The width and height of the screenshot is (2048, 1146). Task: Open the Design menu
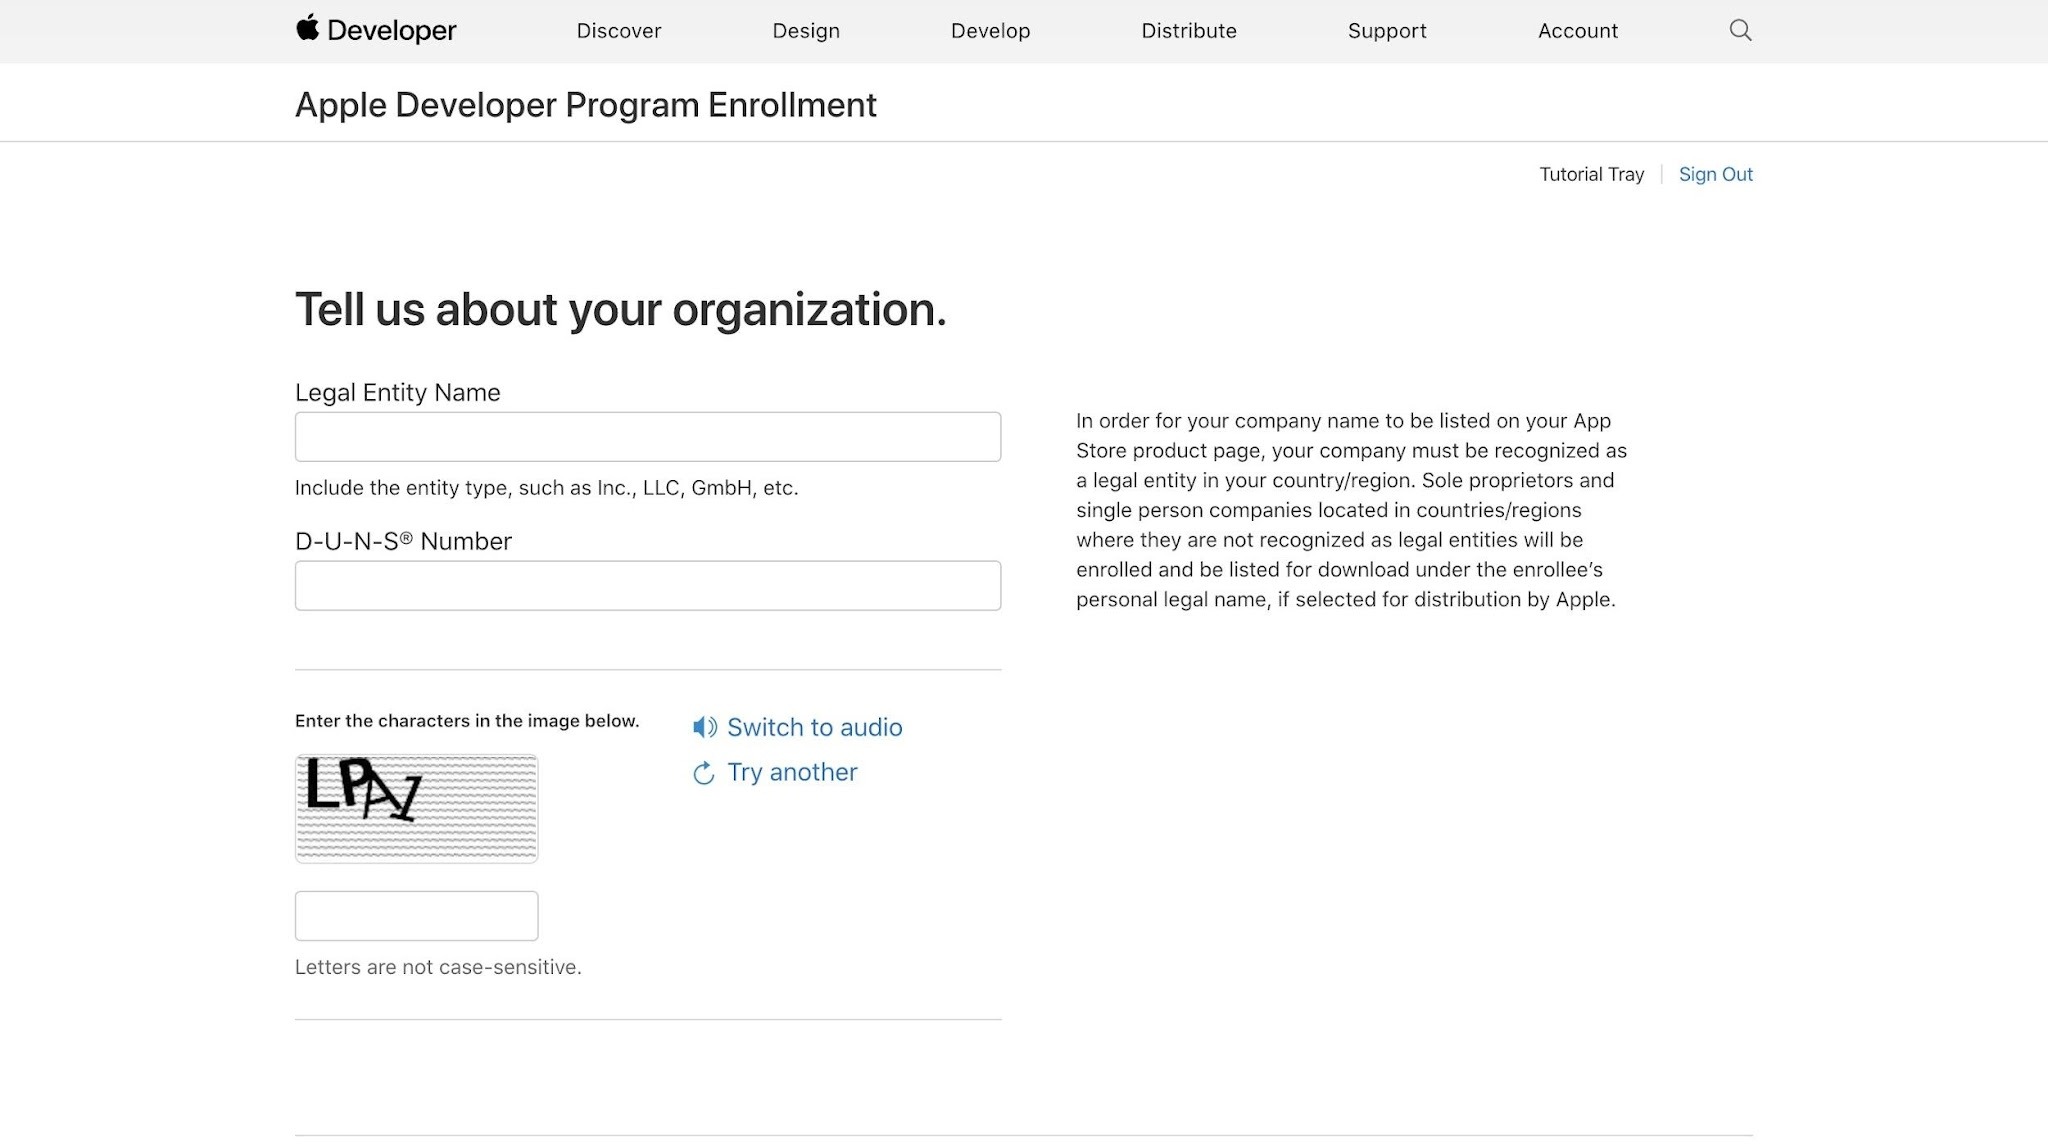(806, 31)
